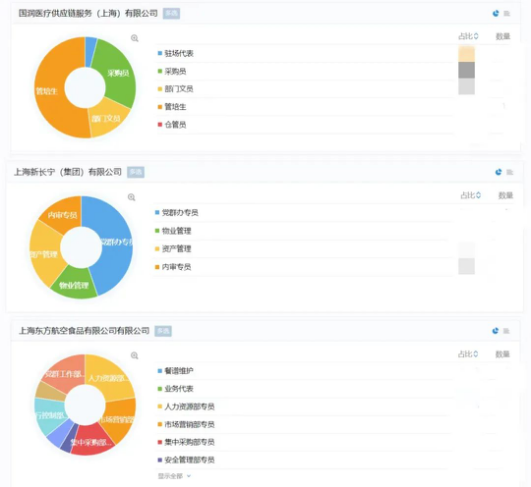Zoom magnifier next to 上海东方航空食品 donut chart

tap(134, 355)
